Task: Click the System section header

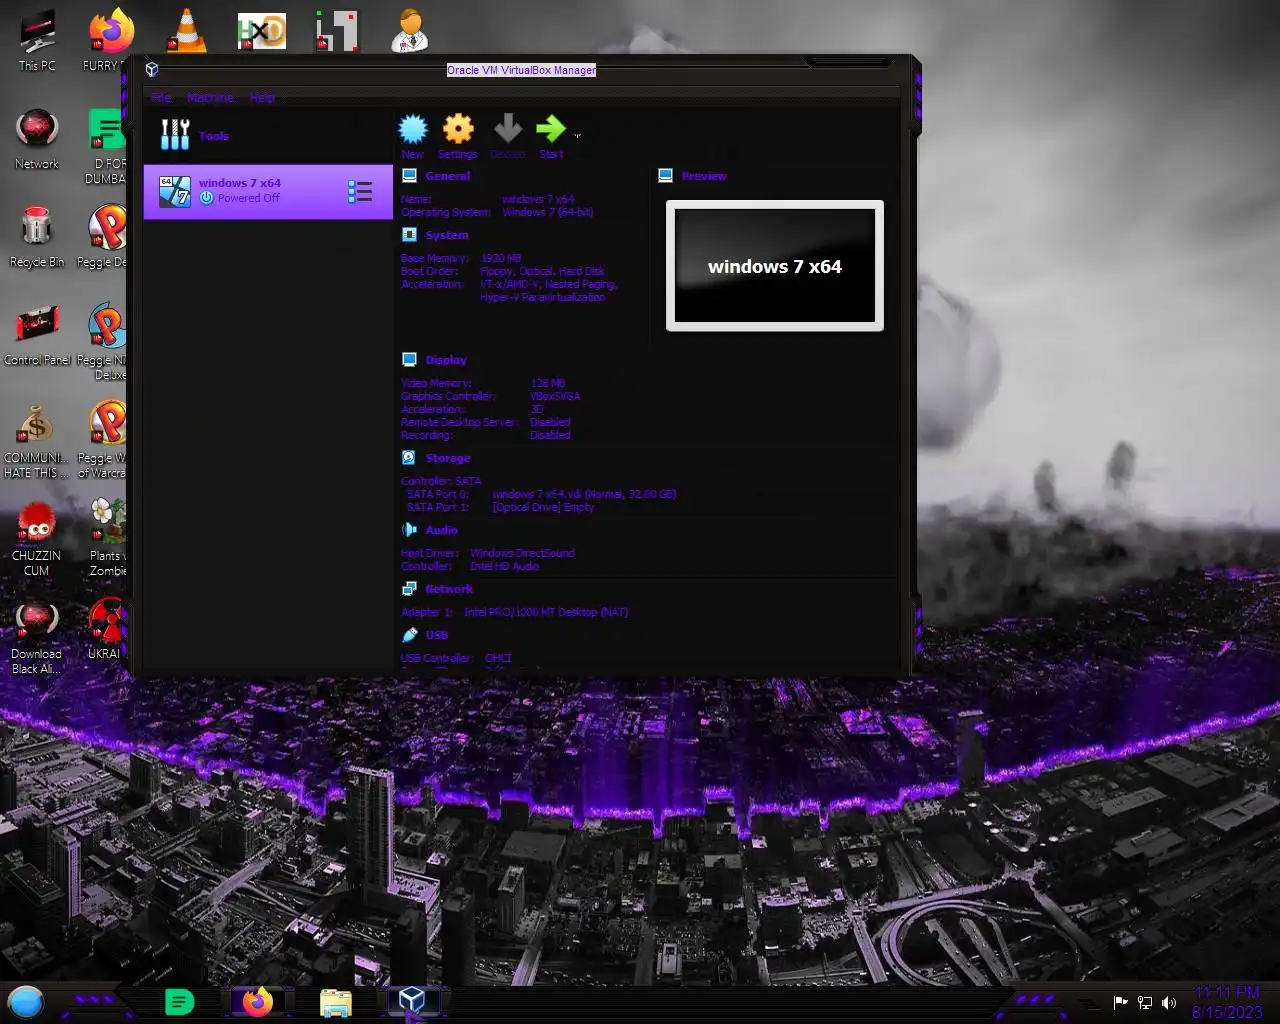Action: pyautogui.click(x=446, y=235)
